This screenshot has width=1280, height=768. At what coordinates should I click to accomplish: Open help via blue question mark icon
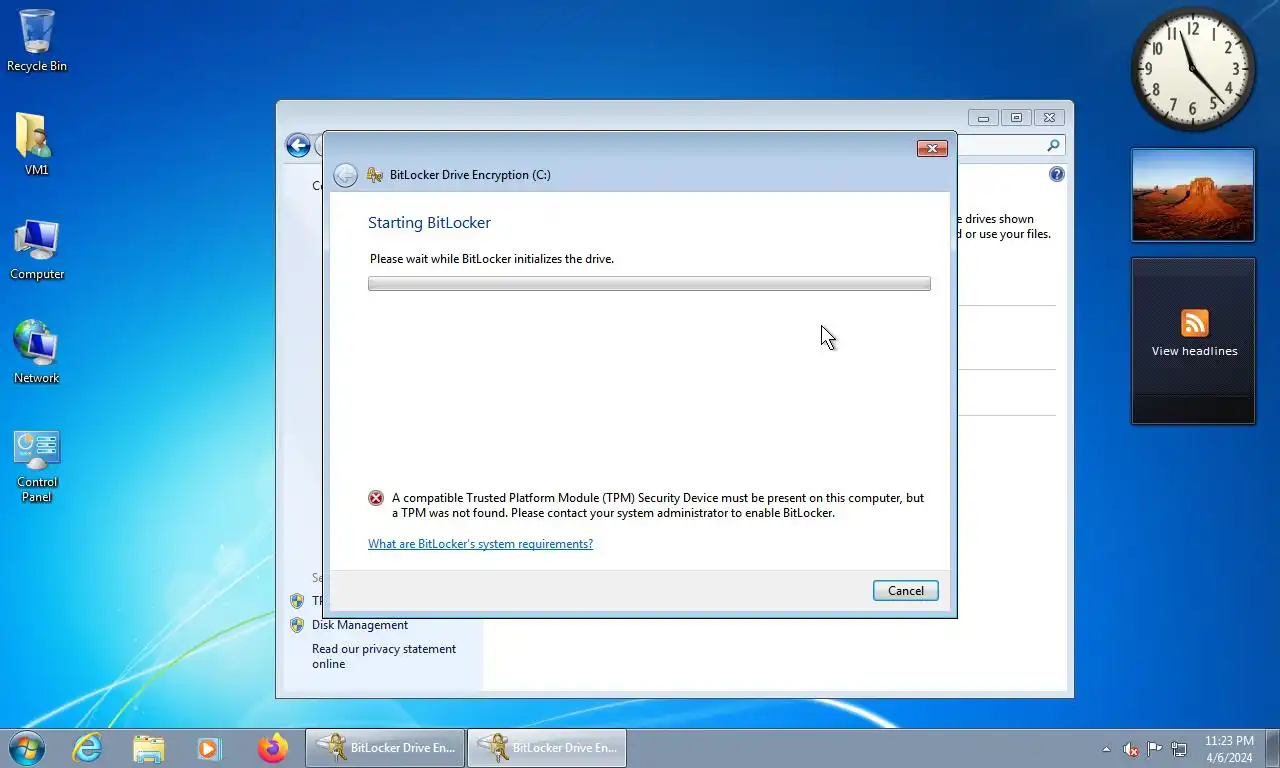[x=1057, y=174]
